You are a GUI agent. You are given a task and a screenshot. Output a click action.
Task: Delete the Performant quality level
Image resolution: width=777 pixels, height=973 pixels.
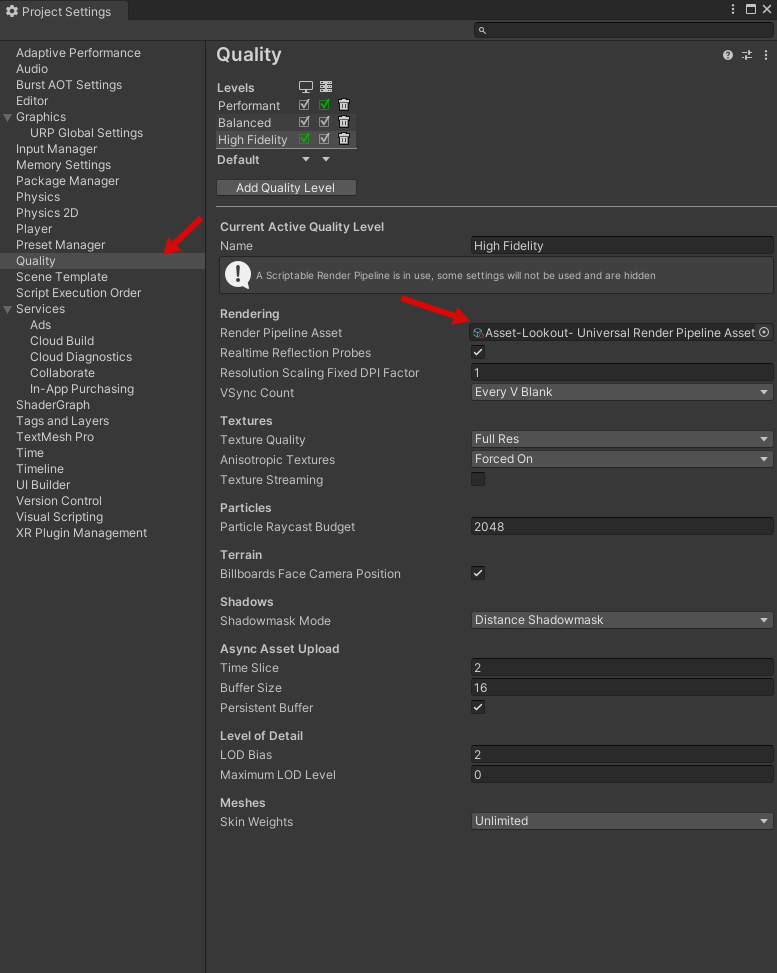click(344, 105)
